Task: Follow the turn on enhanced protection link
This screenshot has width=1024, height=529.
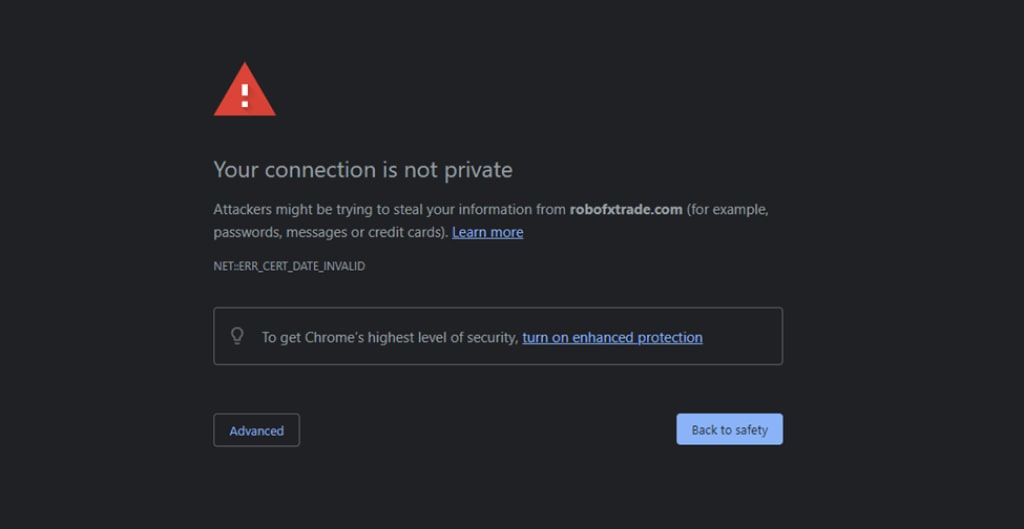Action: [613, 338]
